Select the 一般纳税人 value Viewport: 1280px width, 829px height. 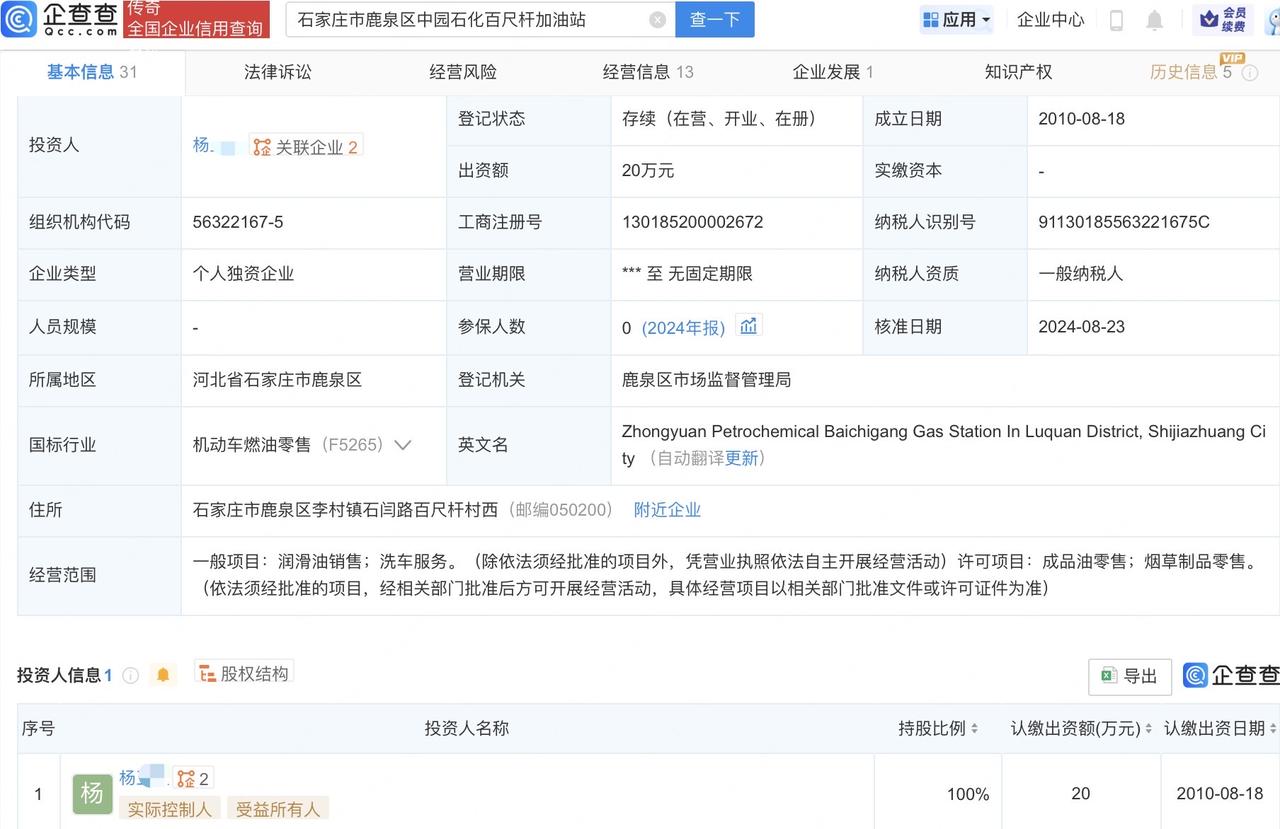click(x=1080, y=274)
